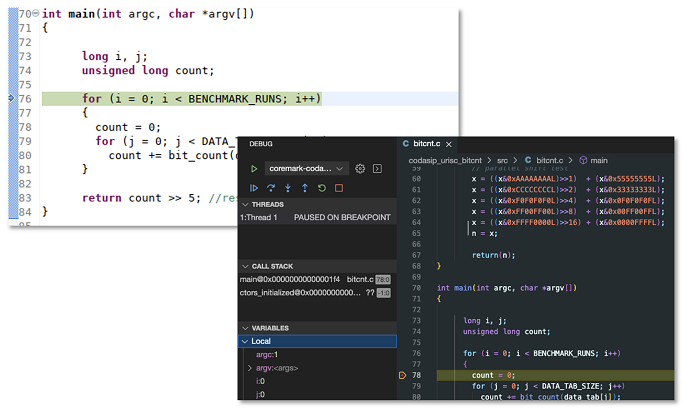Click 'unsigned long count;' in Eclipse editor
Image resolution: width=684 pixels, height=409 pixels.
148,71
